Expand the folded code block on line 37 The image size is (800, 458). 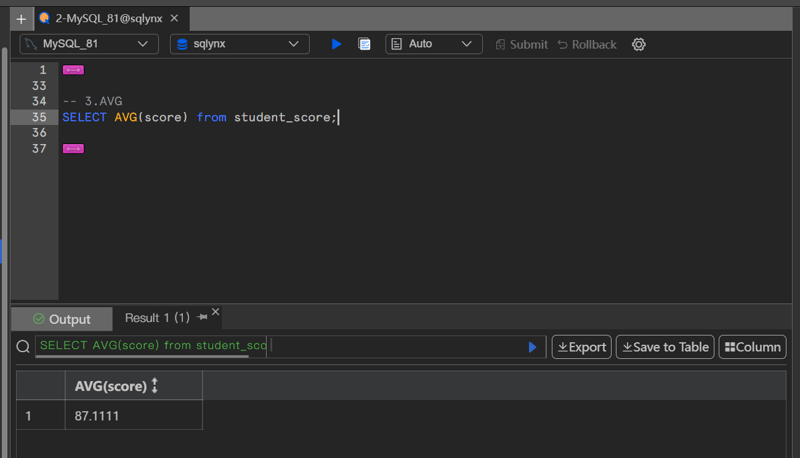click(x=73, y=148)
